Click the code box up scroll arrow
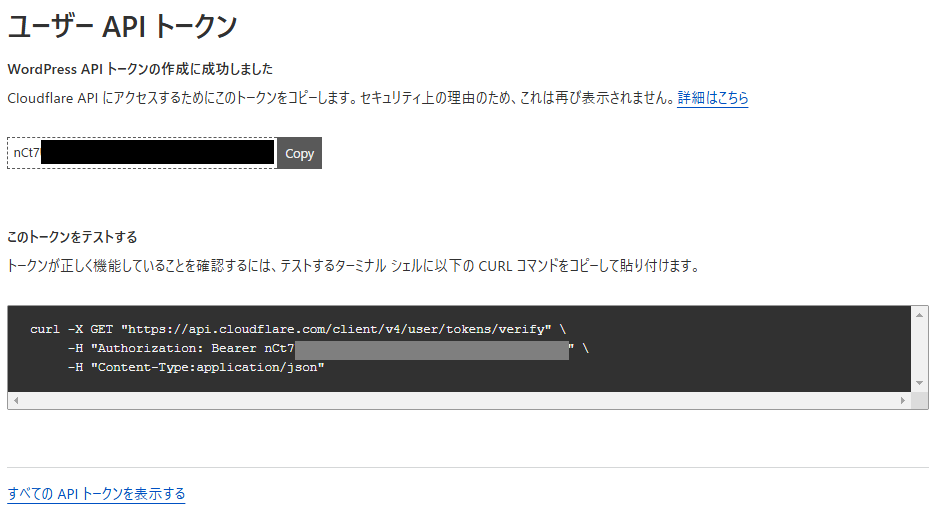The height and width of the screenshot is (524, 941). click(919, 315)
